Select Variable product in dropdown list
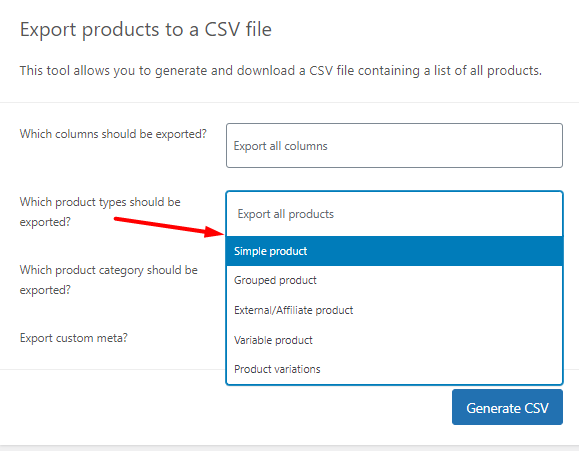The image size is (579, 451). pos(394,340)
